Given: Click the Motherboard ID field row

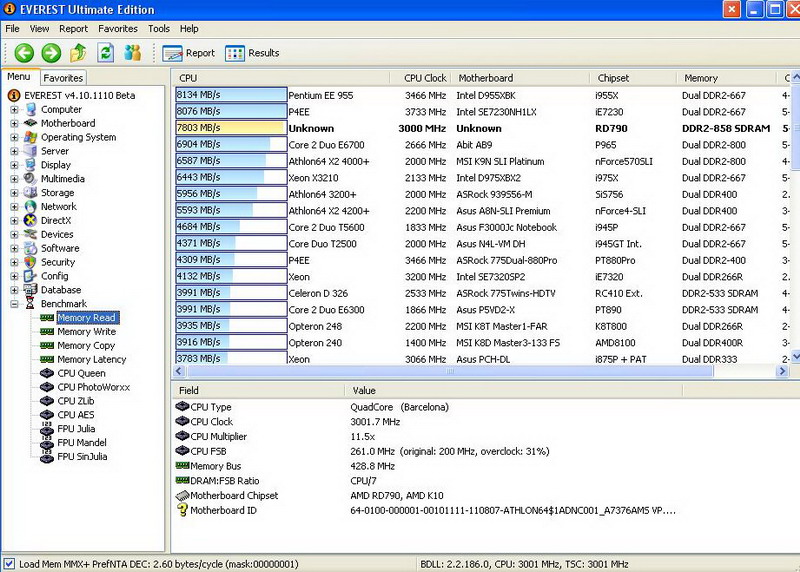Looking at the screenshot, I should [426, 510].
